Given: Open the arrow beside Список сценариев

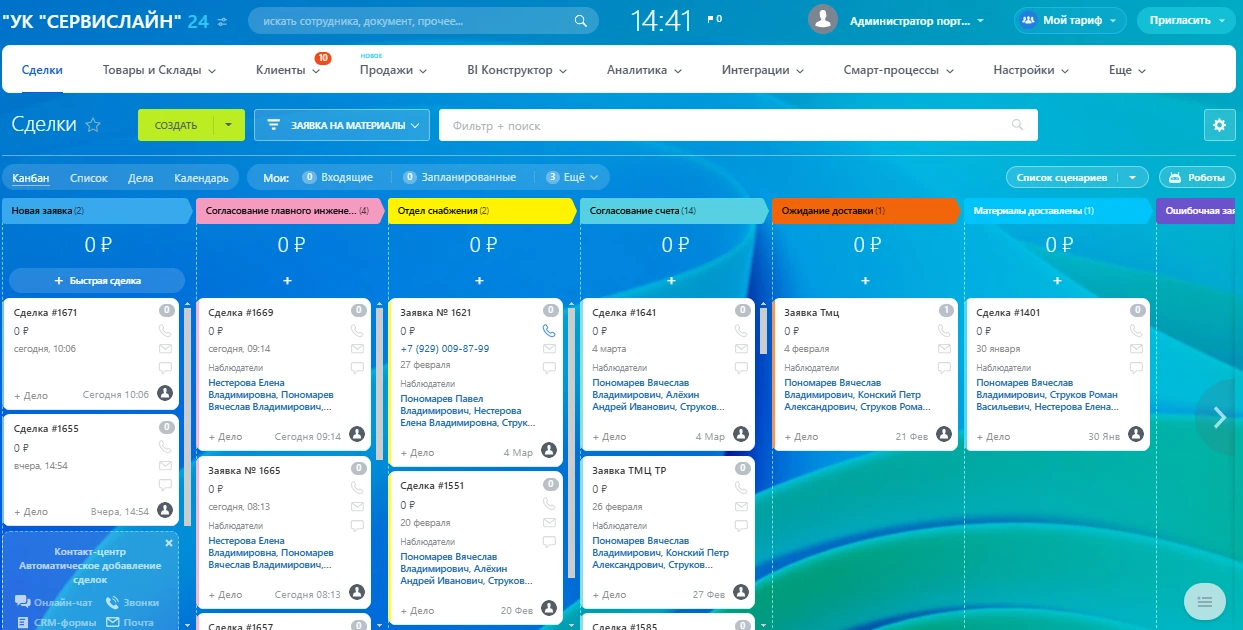Looking at the screenshot, I should tap(1133, 177).
